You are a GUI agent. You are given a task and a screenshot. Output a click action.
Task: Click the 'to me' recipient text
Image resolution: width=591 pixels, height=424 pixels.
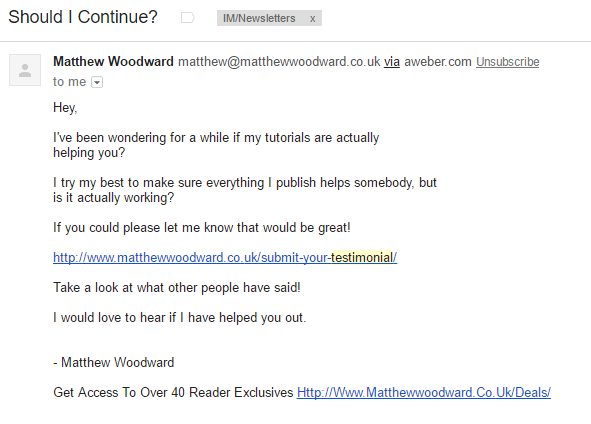coord(69,81)
